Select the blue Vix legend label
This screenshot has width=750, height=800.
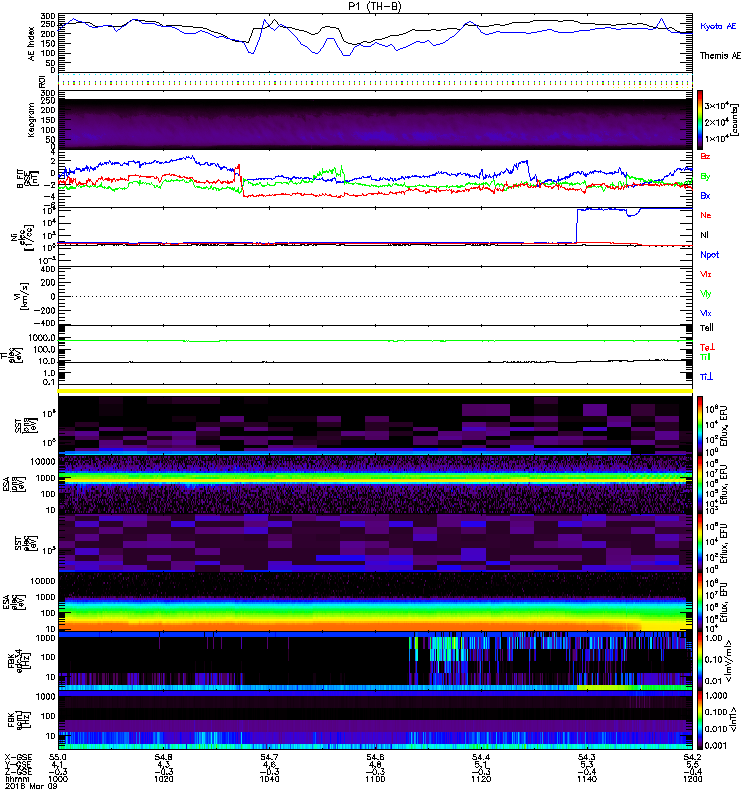pos(705,313)
